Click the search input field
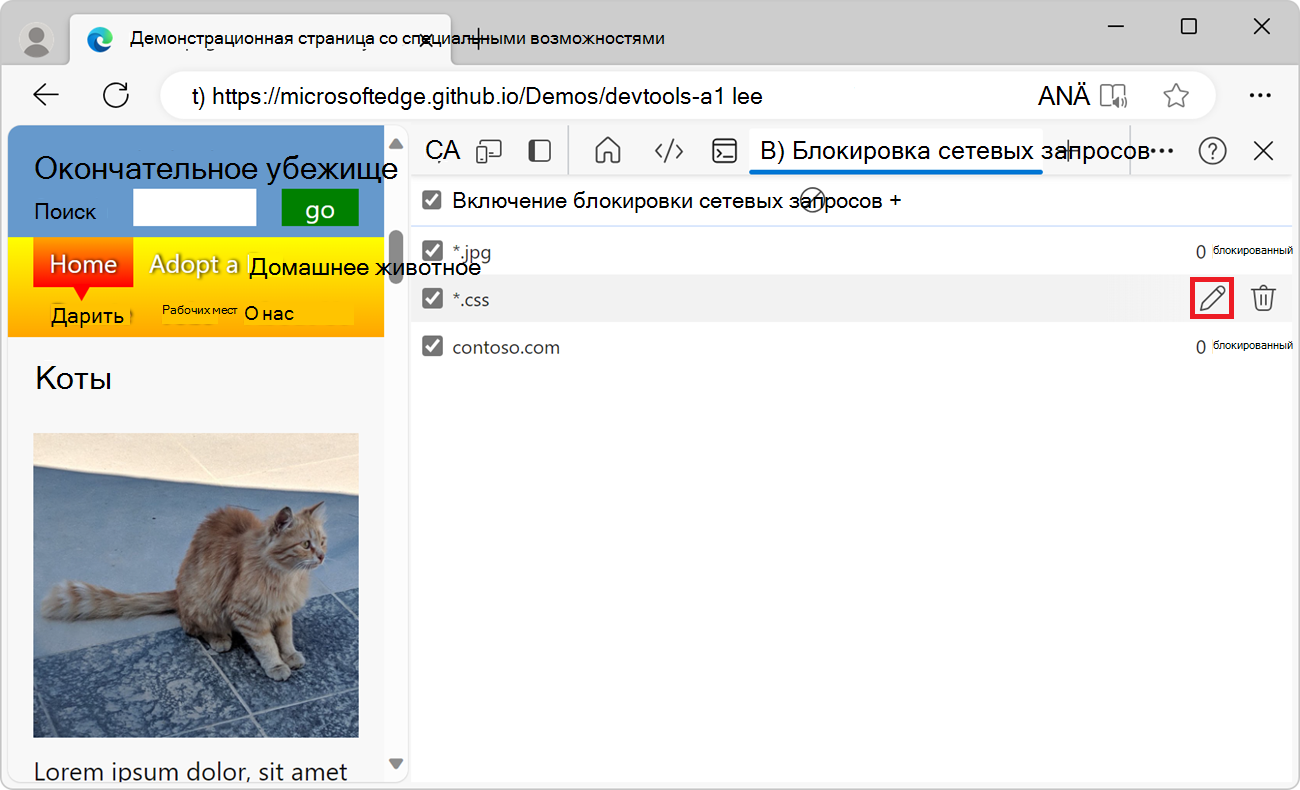Viewport: 1300px width, 790px height. [x=195, y=209]
